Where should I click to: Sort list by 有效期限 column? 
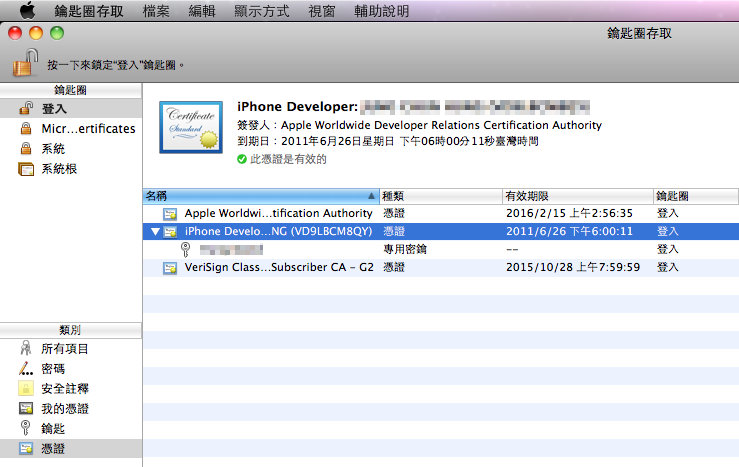(575, 196)
